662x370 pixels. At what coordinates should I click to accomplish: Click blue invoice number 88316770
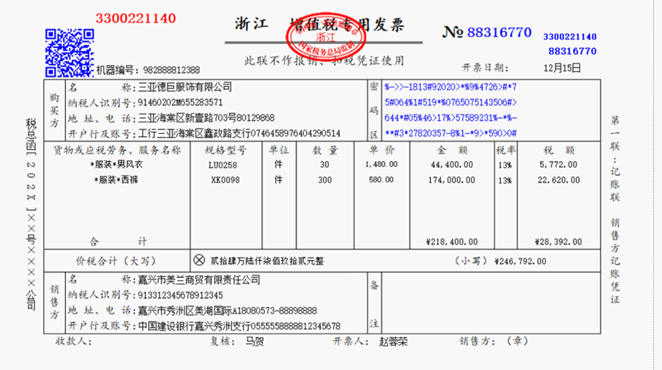(499, 32)
